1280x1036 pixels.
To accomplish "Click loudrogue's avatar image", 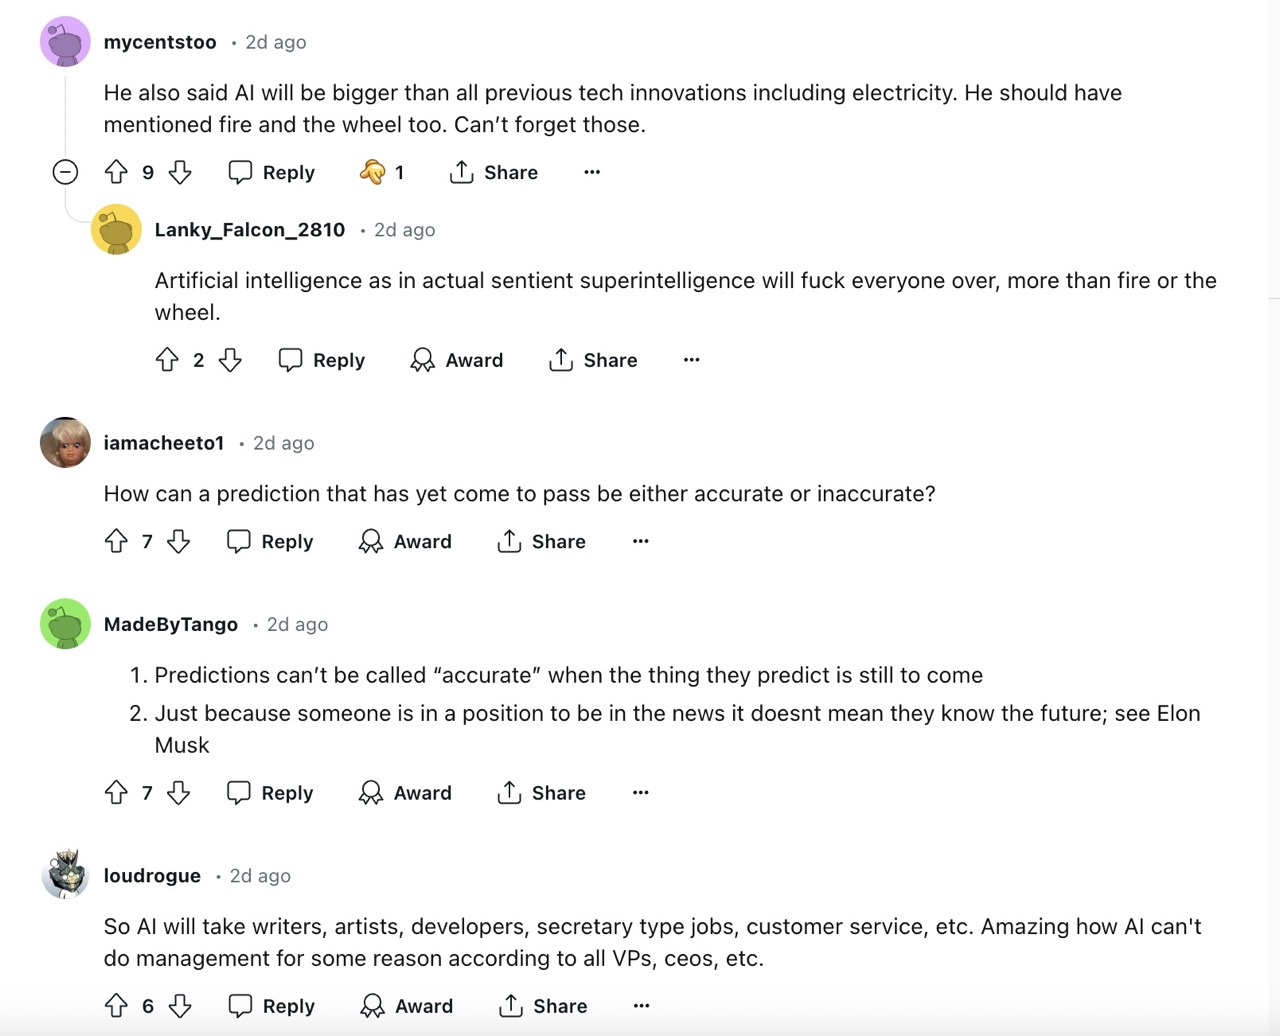I will pyautogui.click(x=64, y=875).
